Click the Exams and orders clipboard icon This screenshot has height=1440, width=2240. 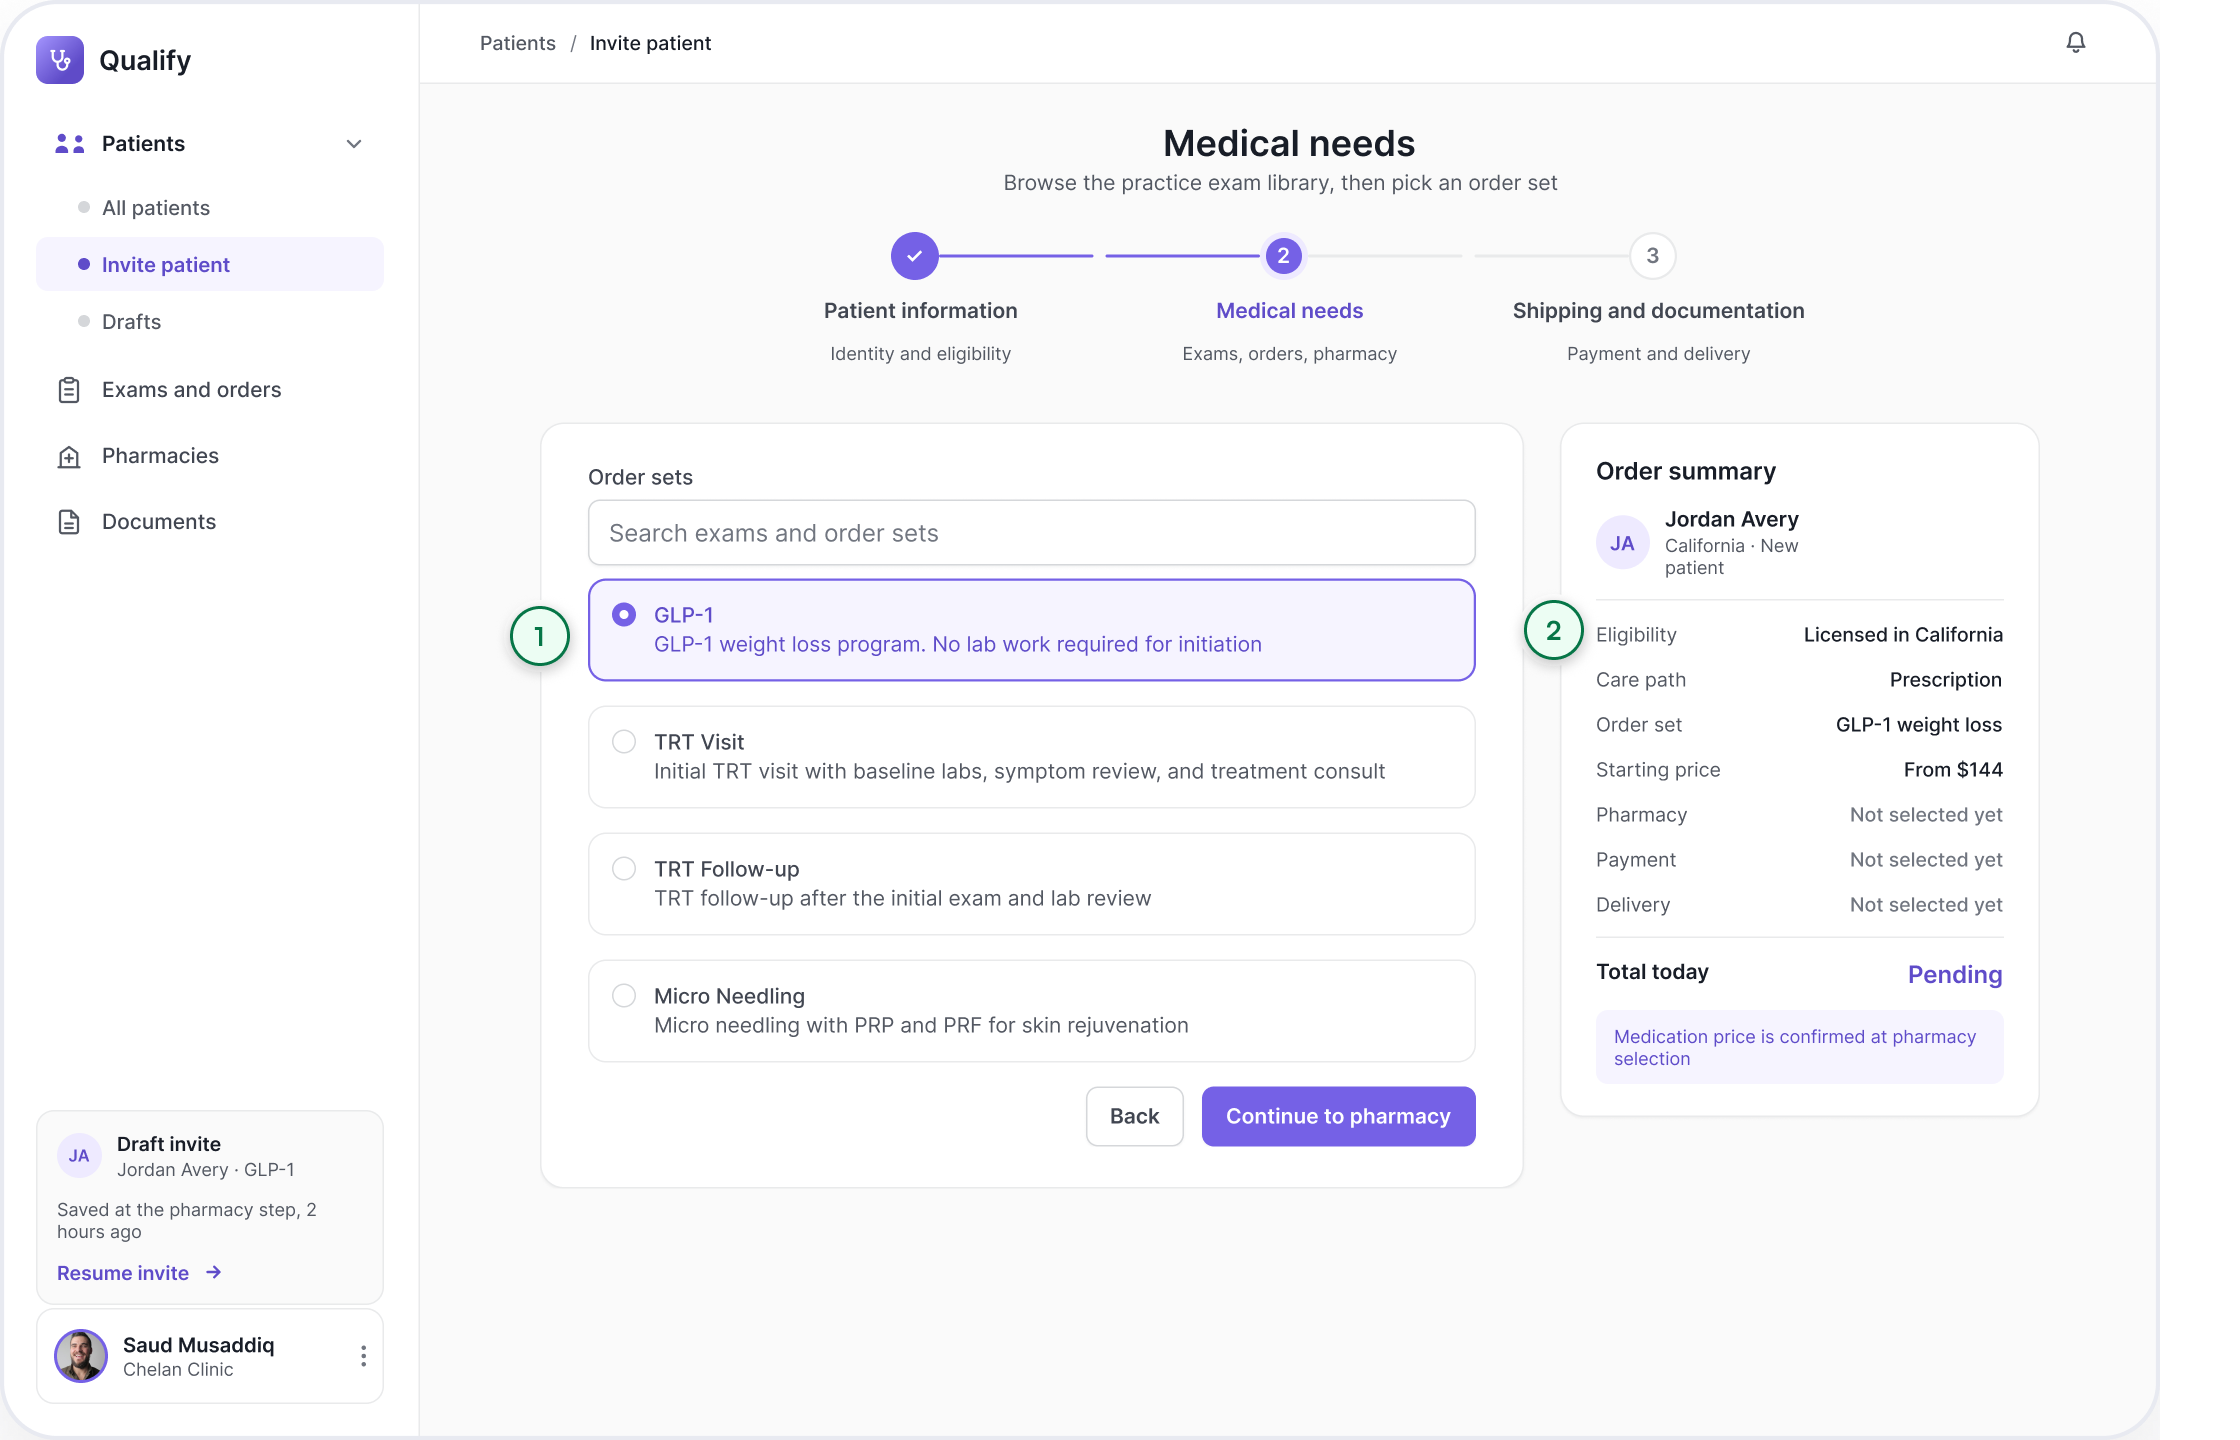69,390
